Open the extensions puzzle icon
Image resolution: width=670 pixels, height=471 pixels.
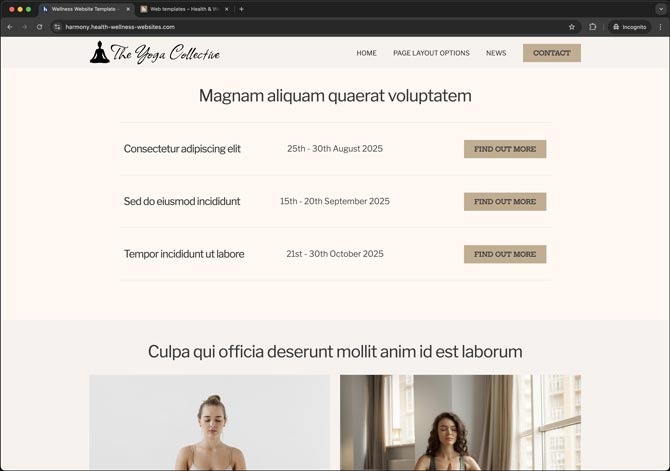pyautogui.click(x=593, y=27)
